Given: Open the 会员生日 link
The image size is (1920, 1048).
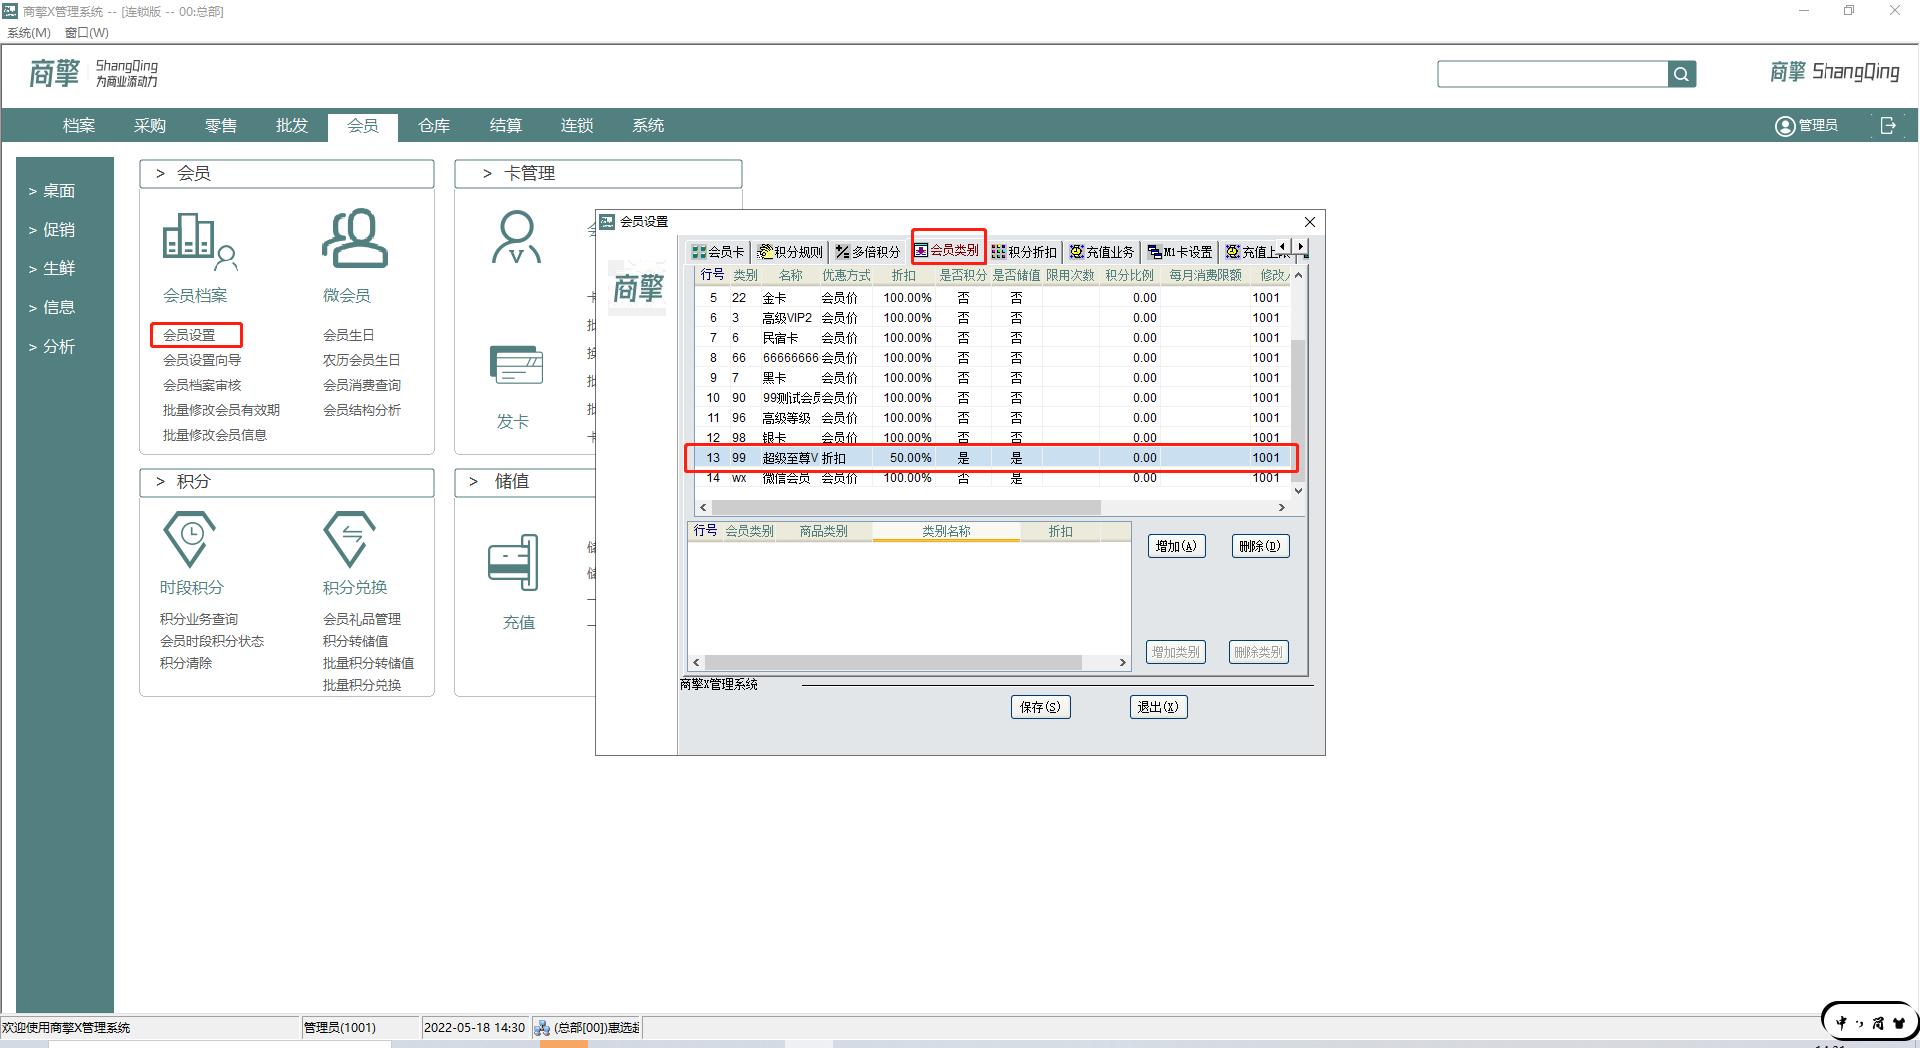Looking at the screenshot, I should (348, 335).
